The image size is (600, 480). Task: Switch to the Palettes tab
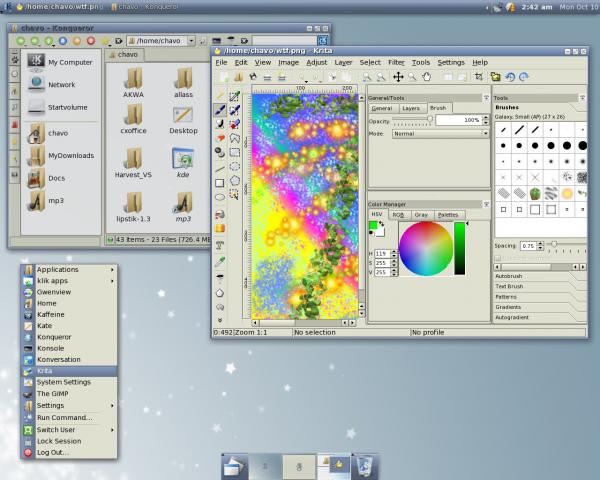tap(448, 215)
